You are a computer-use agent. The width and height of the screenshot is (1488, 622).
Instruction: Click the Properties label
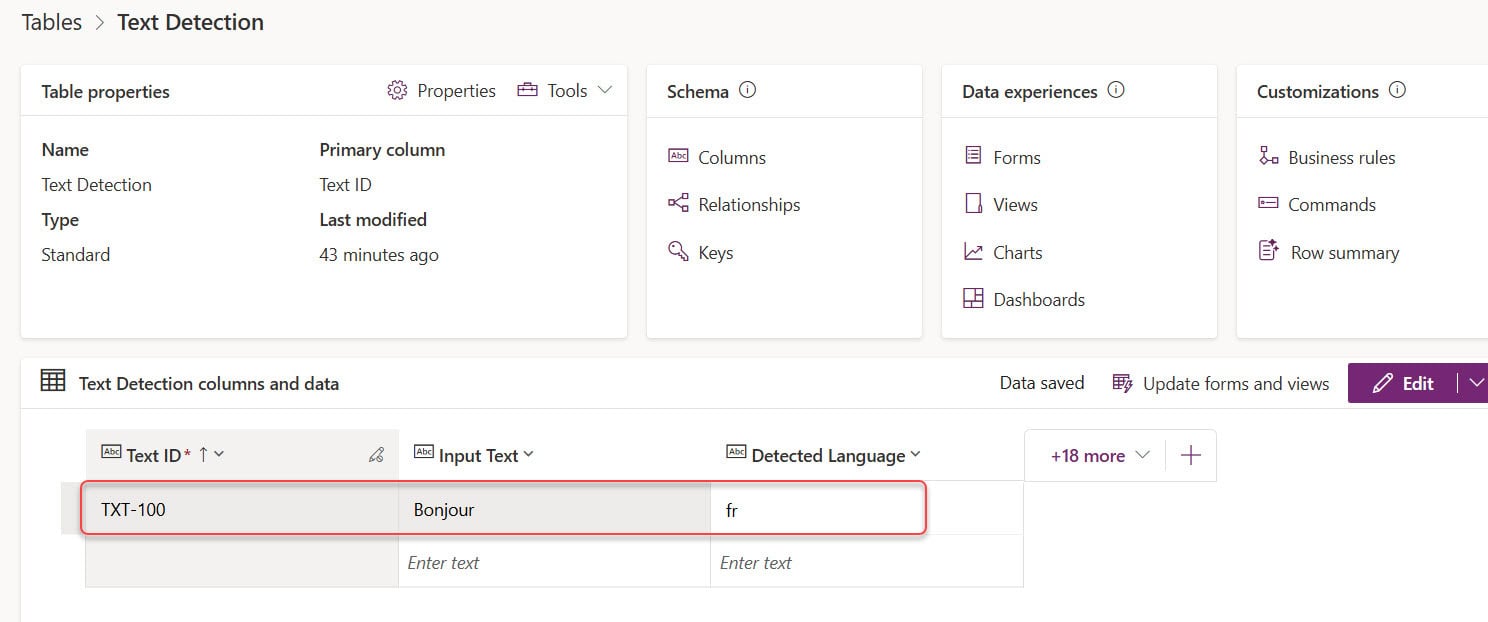click(457, 91)
